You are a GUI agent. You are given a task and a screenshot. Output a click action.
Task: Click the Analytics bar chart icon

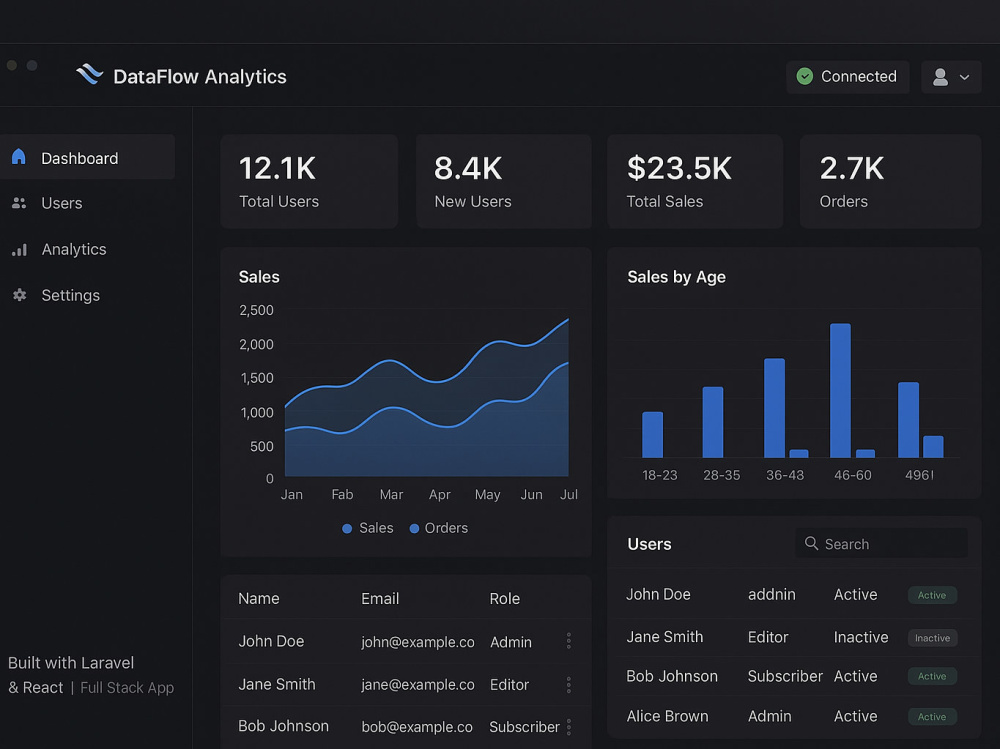tap(20, 249)
